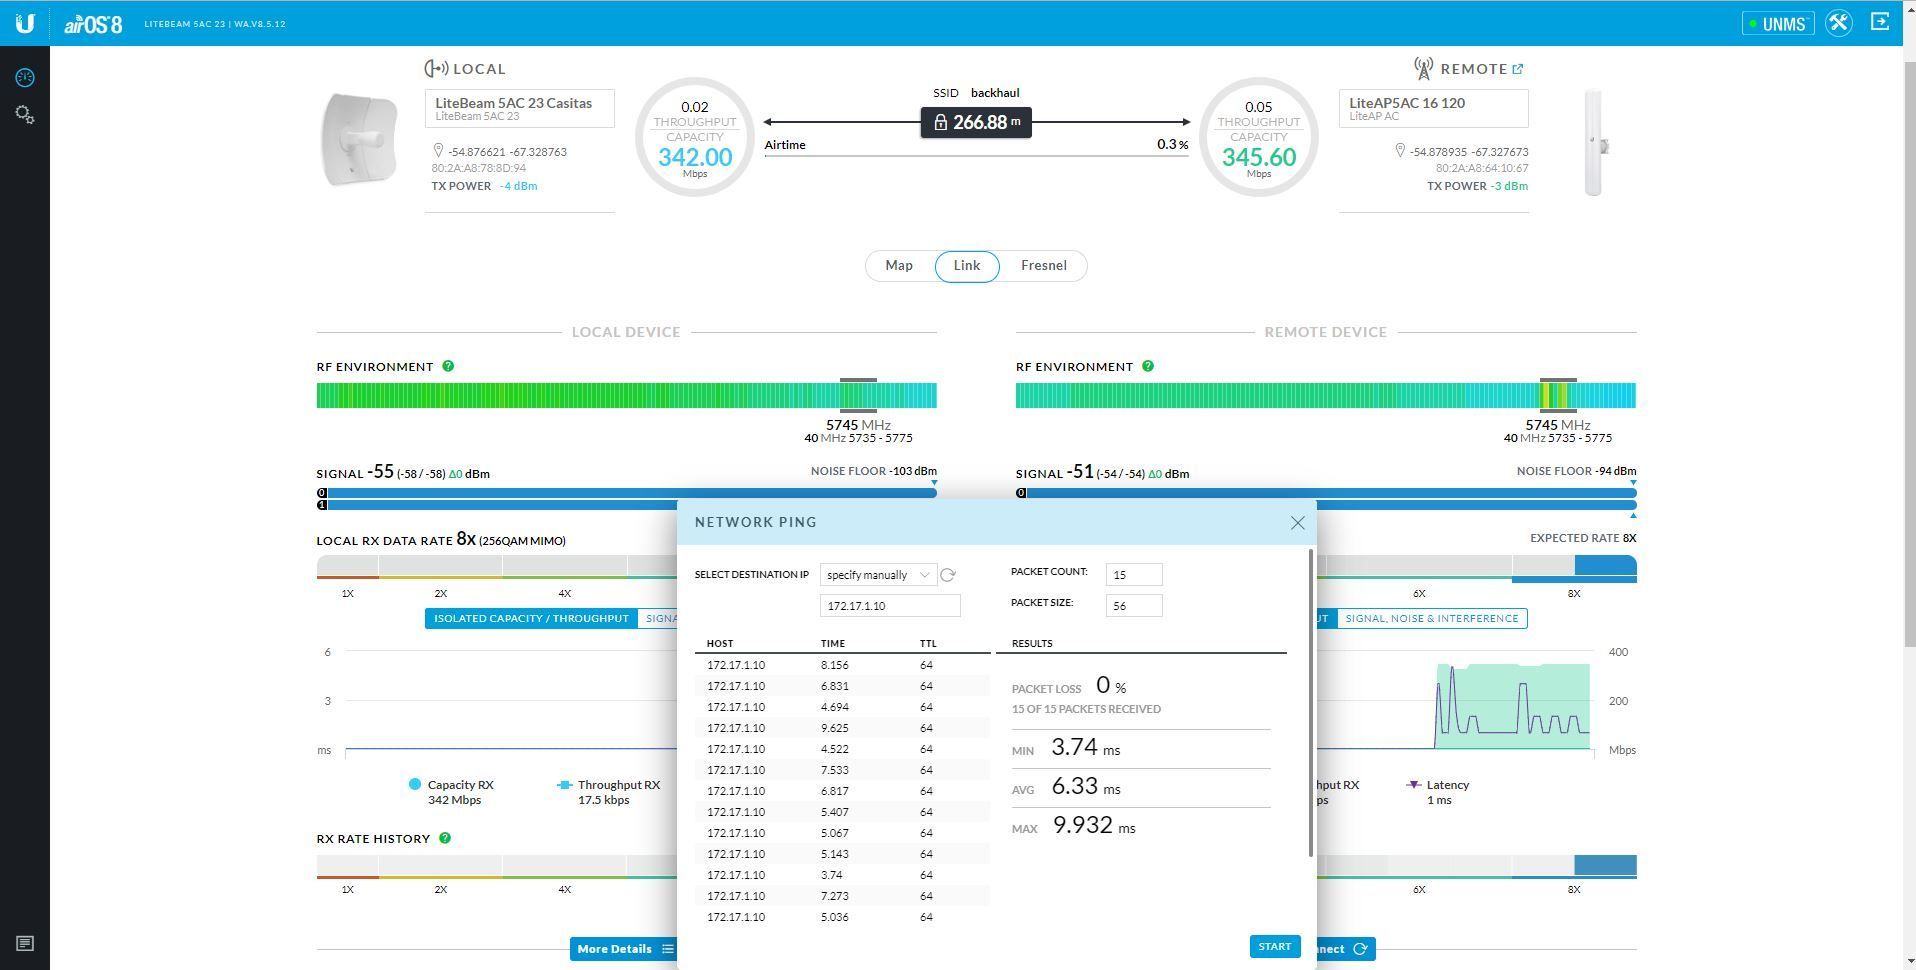Click the local LiteBeam device thumbnail
The height and width of the screenshot is (970, 1916).
tap(359, 140)
